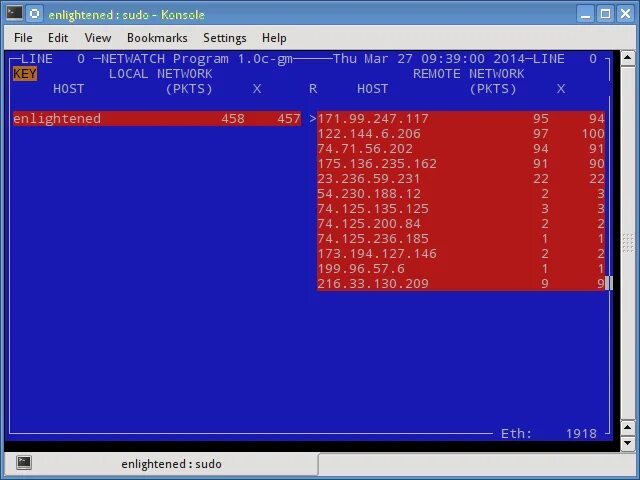640x480 pixels.
Task: Close the Konsole window
Action: 626,13
